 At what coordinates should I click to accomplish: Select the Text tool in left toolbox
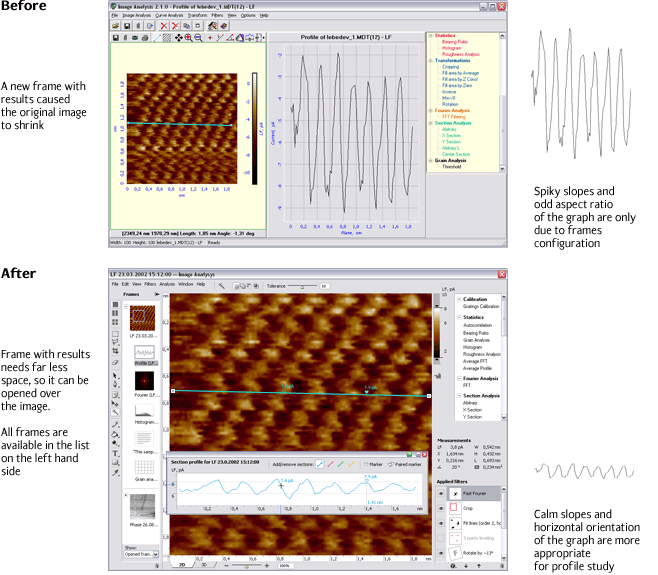click(116, 453)
